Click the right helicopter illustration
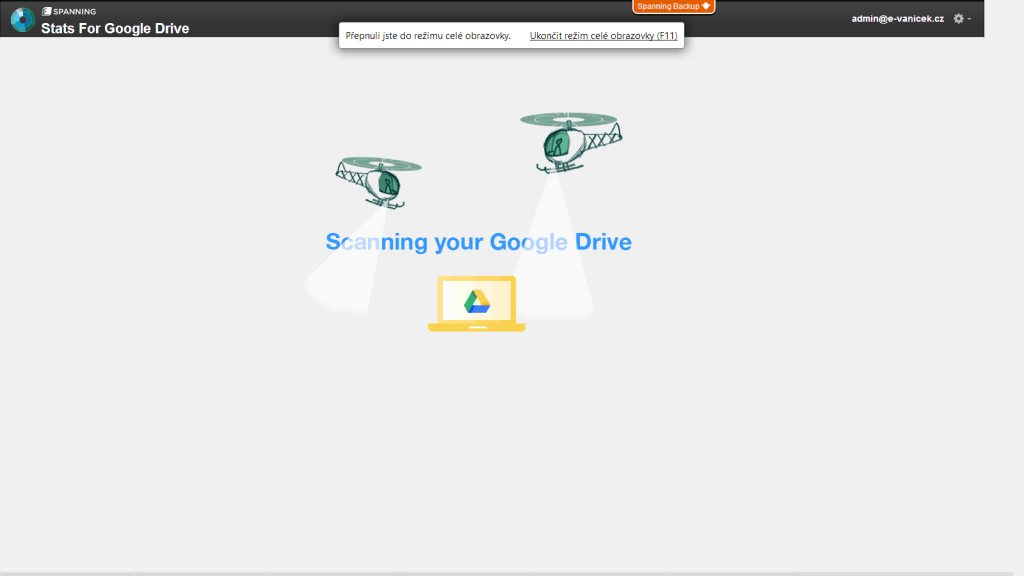1024x576 pixels. [570, 142]
